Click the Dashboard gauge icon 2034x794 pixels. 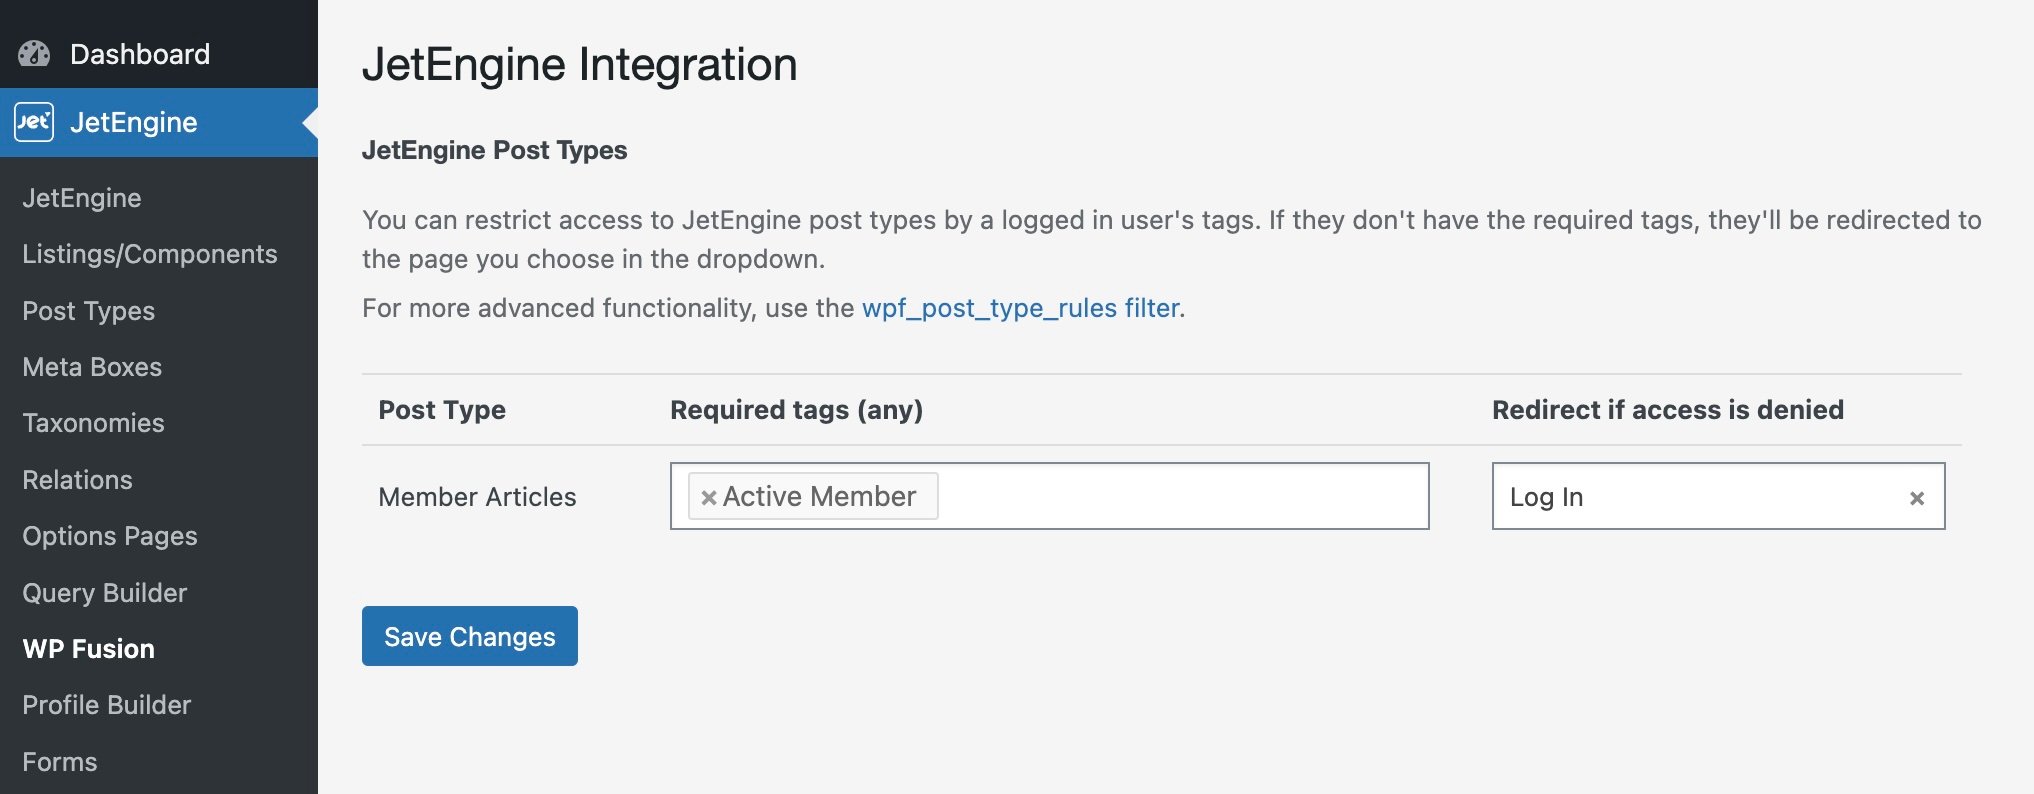pos(34,54)
